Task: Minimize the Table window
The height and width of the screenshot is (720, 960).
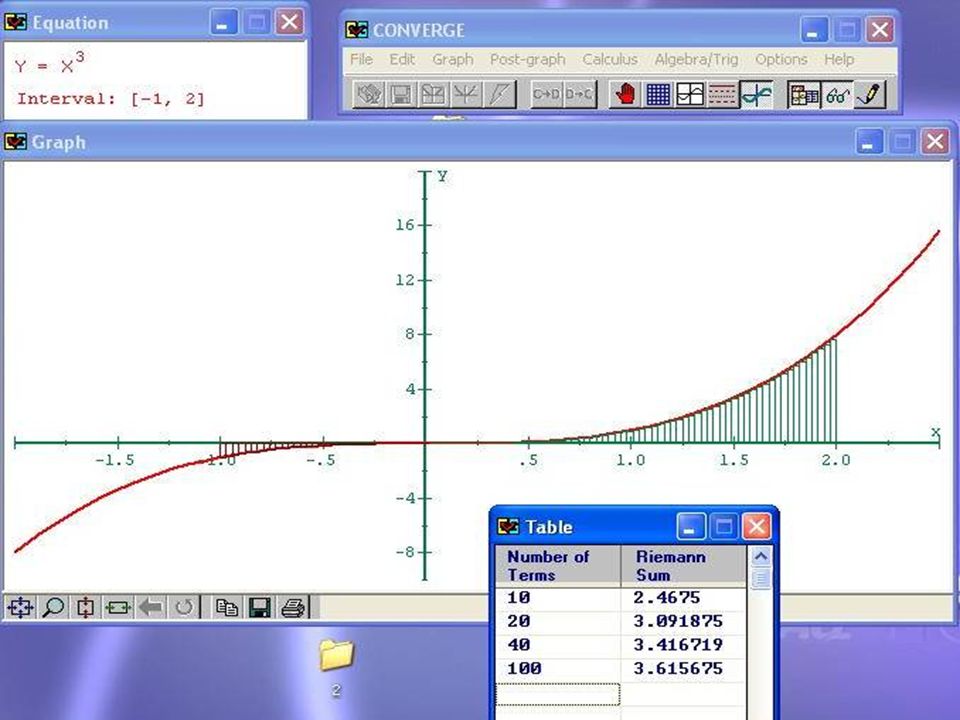Action: [691, 527]
